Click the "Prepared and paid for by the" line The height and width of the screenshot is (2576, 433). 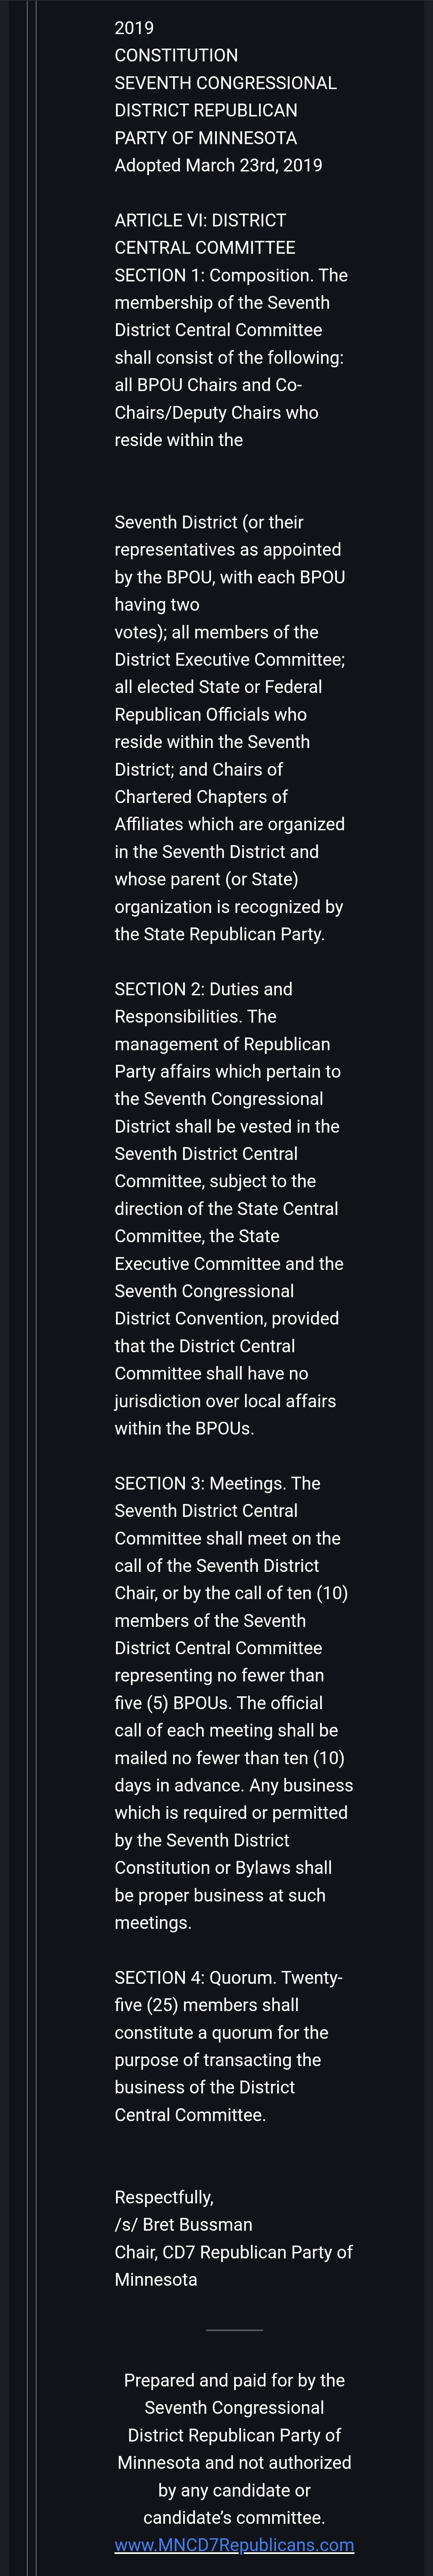tap(234, 2380)
